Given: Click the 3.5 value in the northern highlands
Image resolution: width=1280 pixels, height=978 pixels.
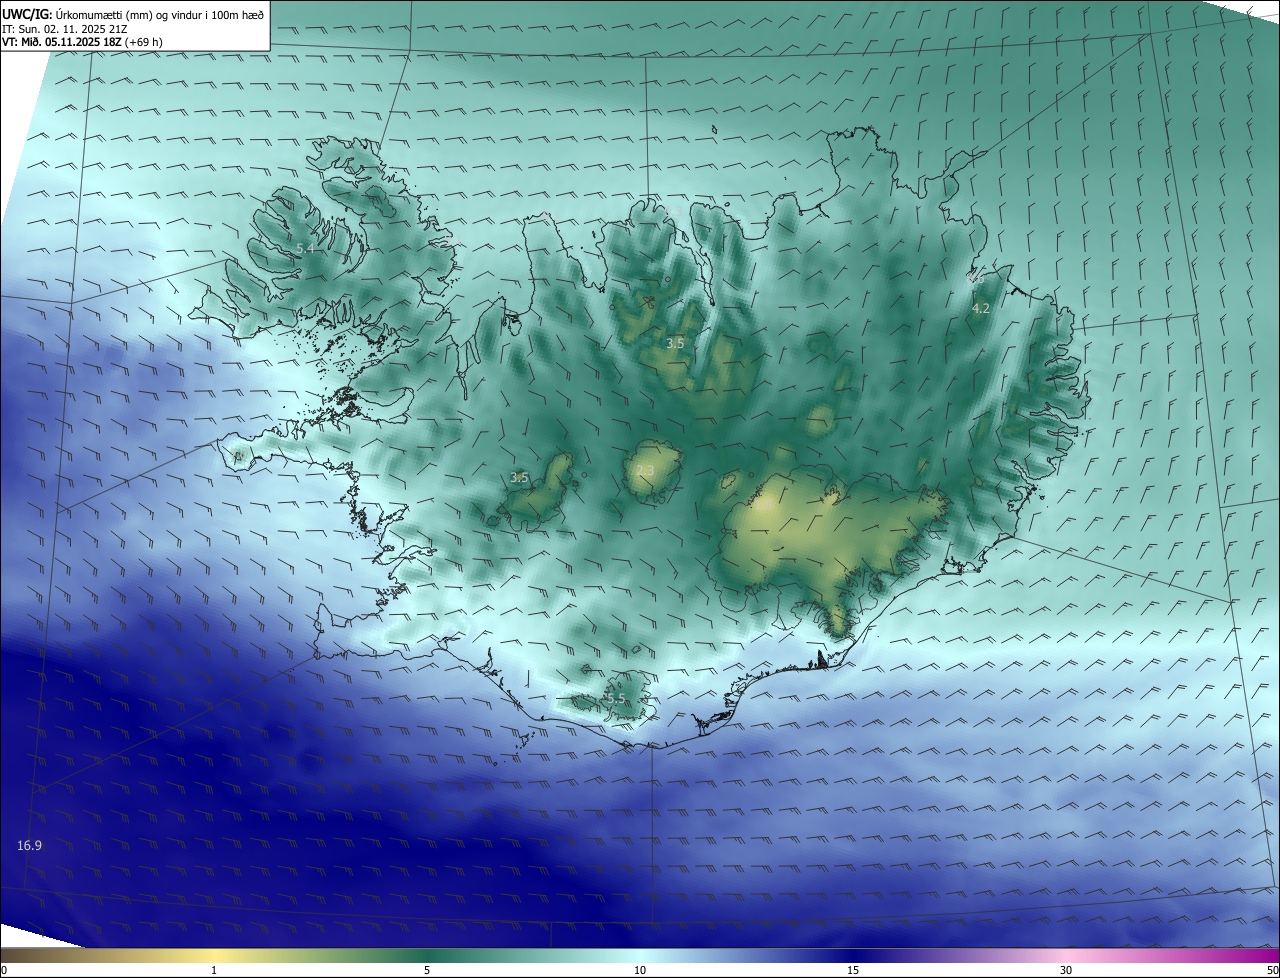Looking at the screenshot, I should tap(676, 343).
